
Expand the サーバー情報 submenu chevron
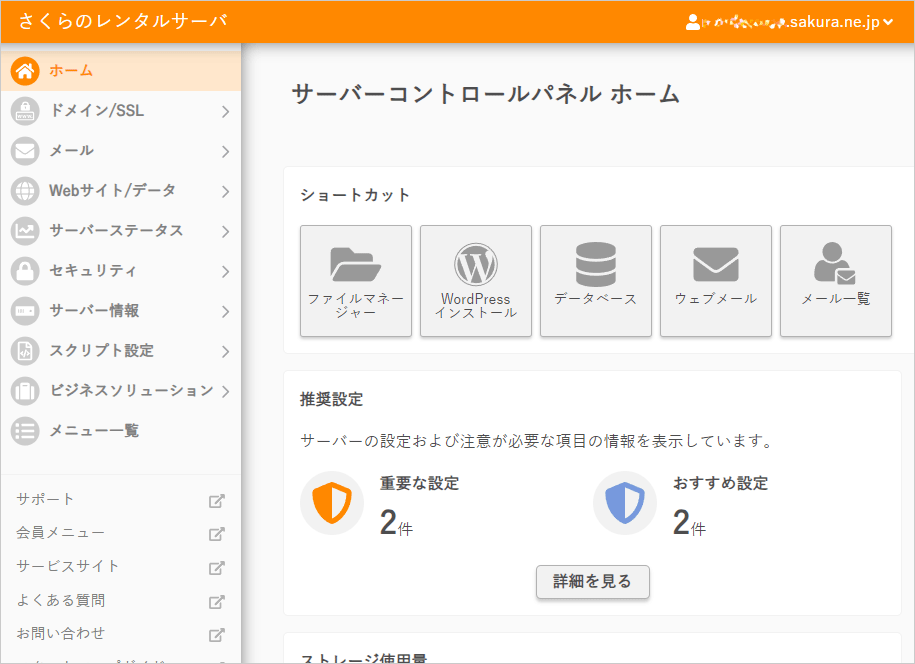[x=226, y=312]
